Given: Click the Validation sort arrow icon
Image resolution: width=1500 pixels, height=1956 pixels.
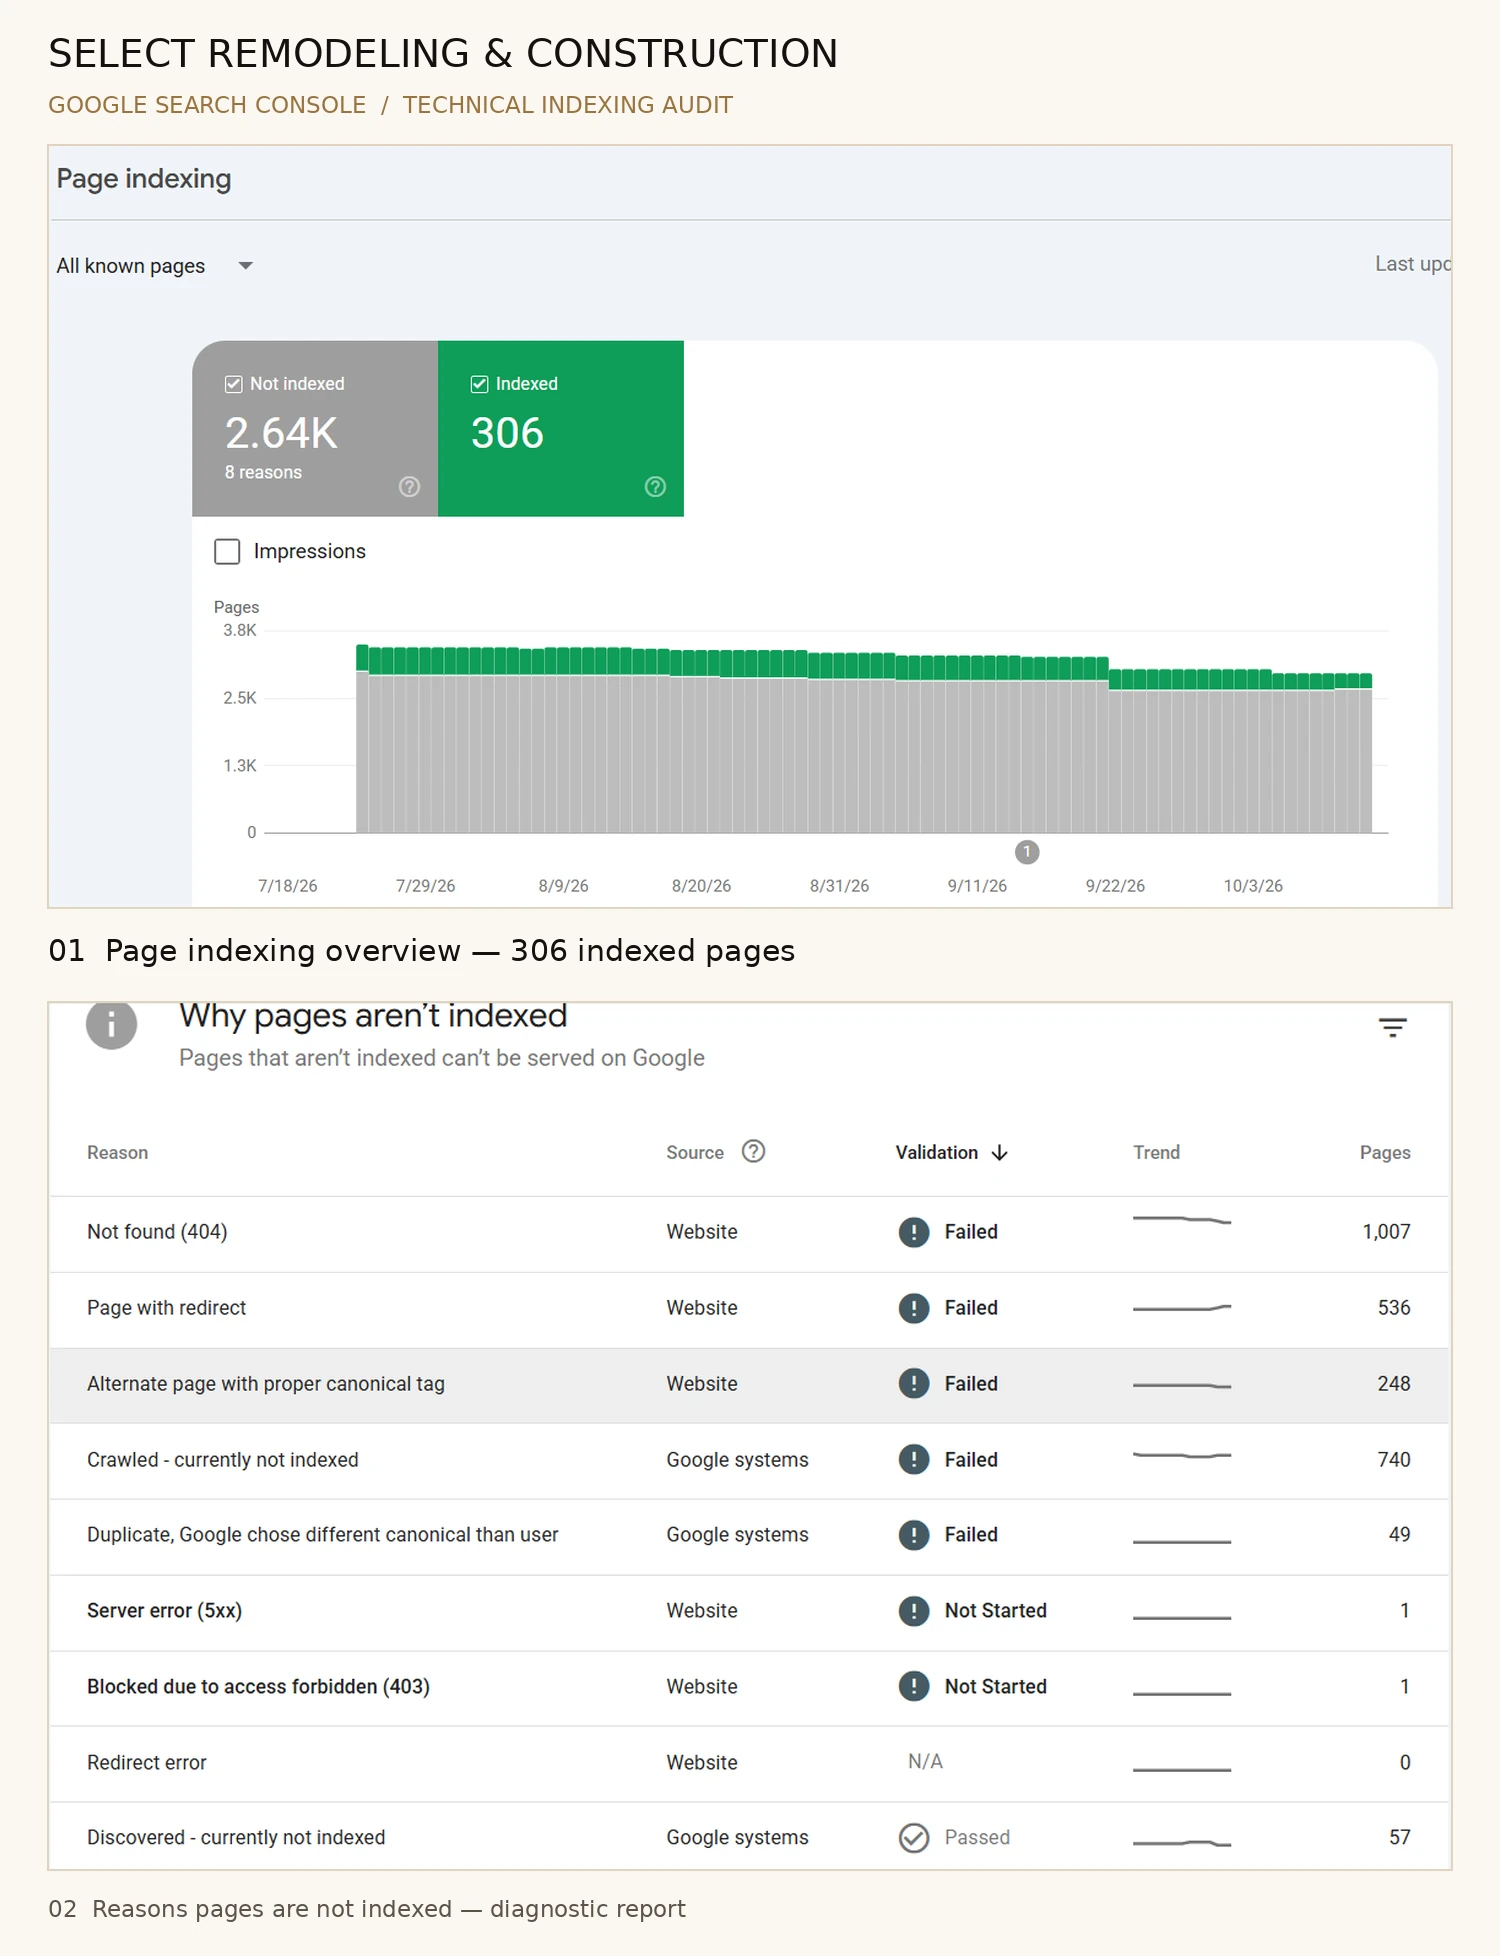Looking at the screenshot, I should coord(999,1153).
